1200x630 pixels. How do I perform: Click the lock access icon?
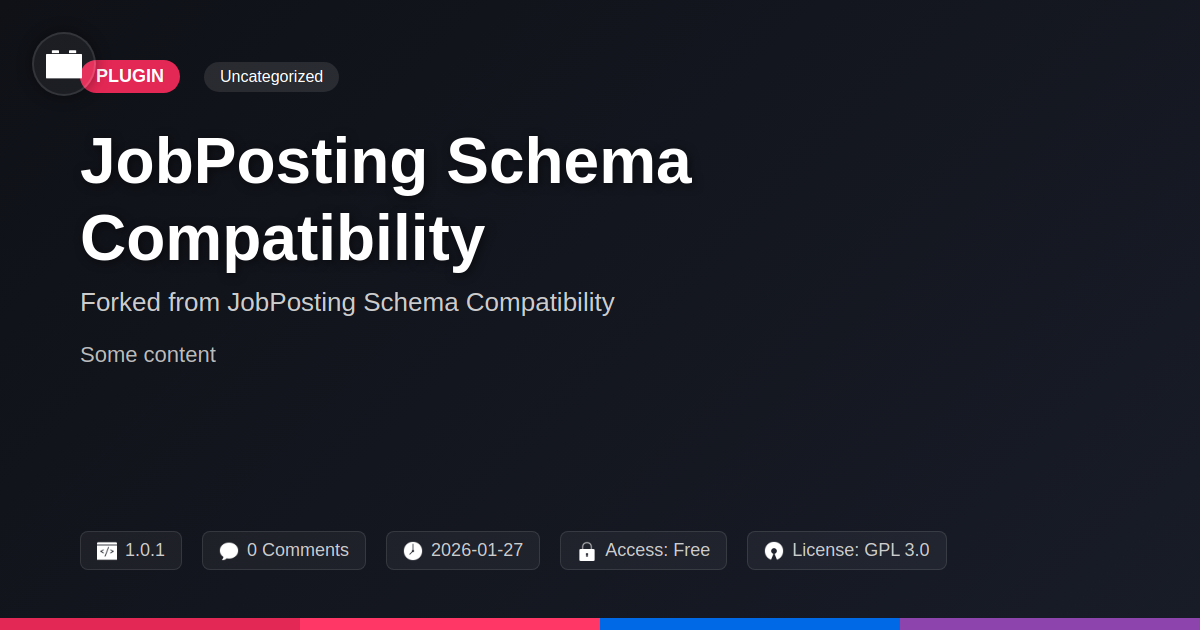coord(587,551)
